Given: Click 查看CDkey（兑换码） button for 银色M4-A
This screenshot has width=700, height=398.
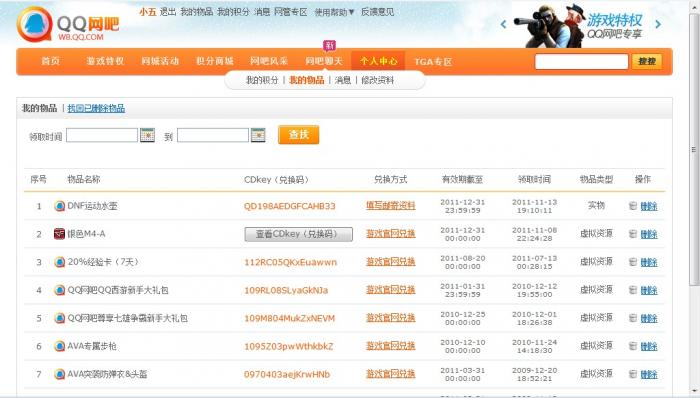Looking at the screenshot, I should tap(298, 234).
